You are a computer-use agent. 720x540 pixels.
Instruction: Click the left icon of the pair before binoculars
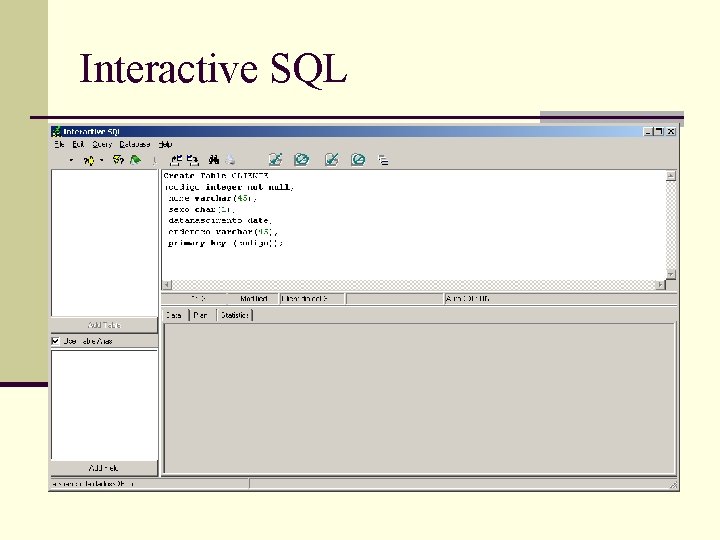click(x=176, y=160)
